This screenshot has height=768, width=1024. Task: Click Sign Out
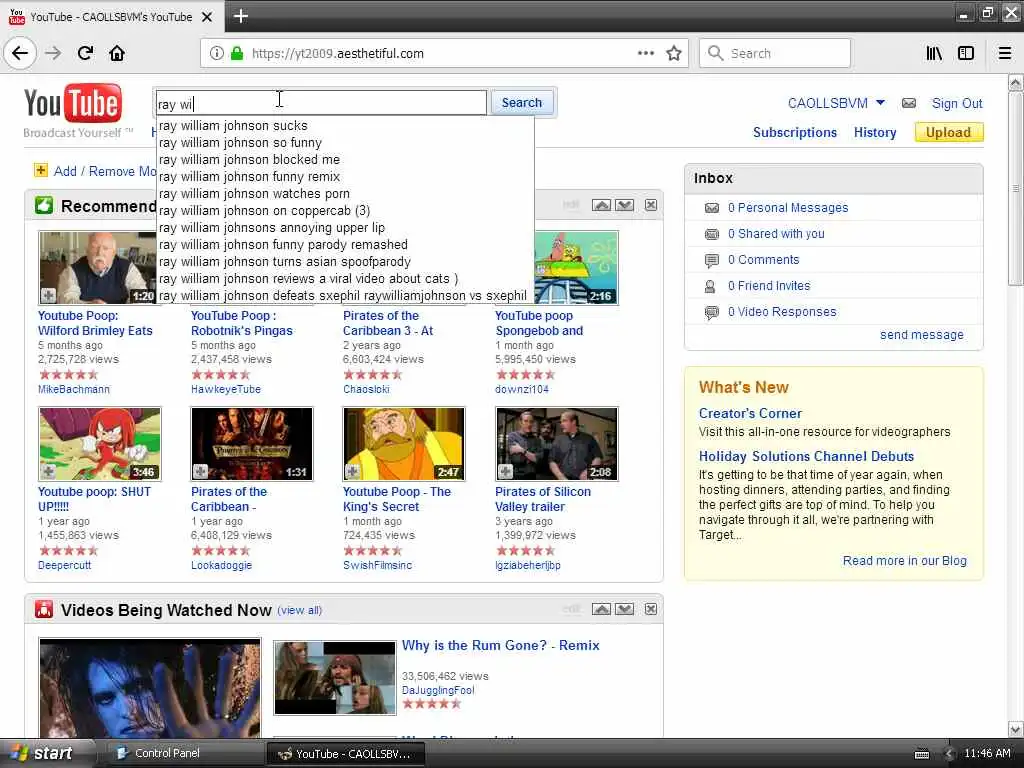957,103
